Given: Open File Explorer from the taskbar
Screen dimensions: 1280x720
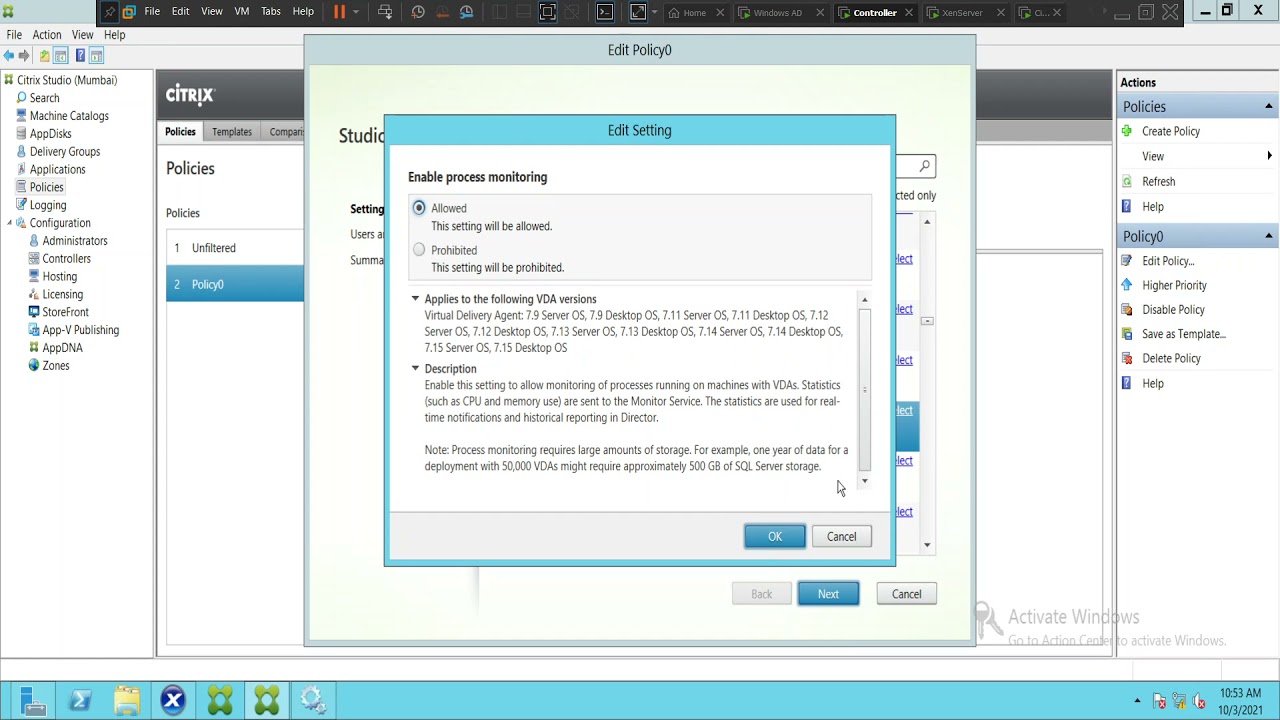Looking at the screenshot, I should click(x=127, y=700).
